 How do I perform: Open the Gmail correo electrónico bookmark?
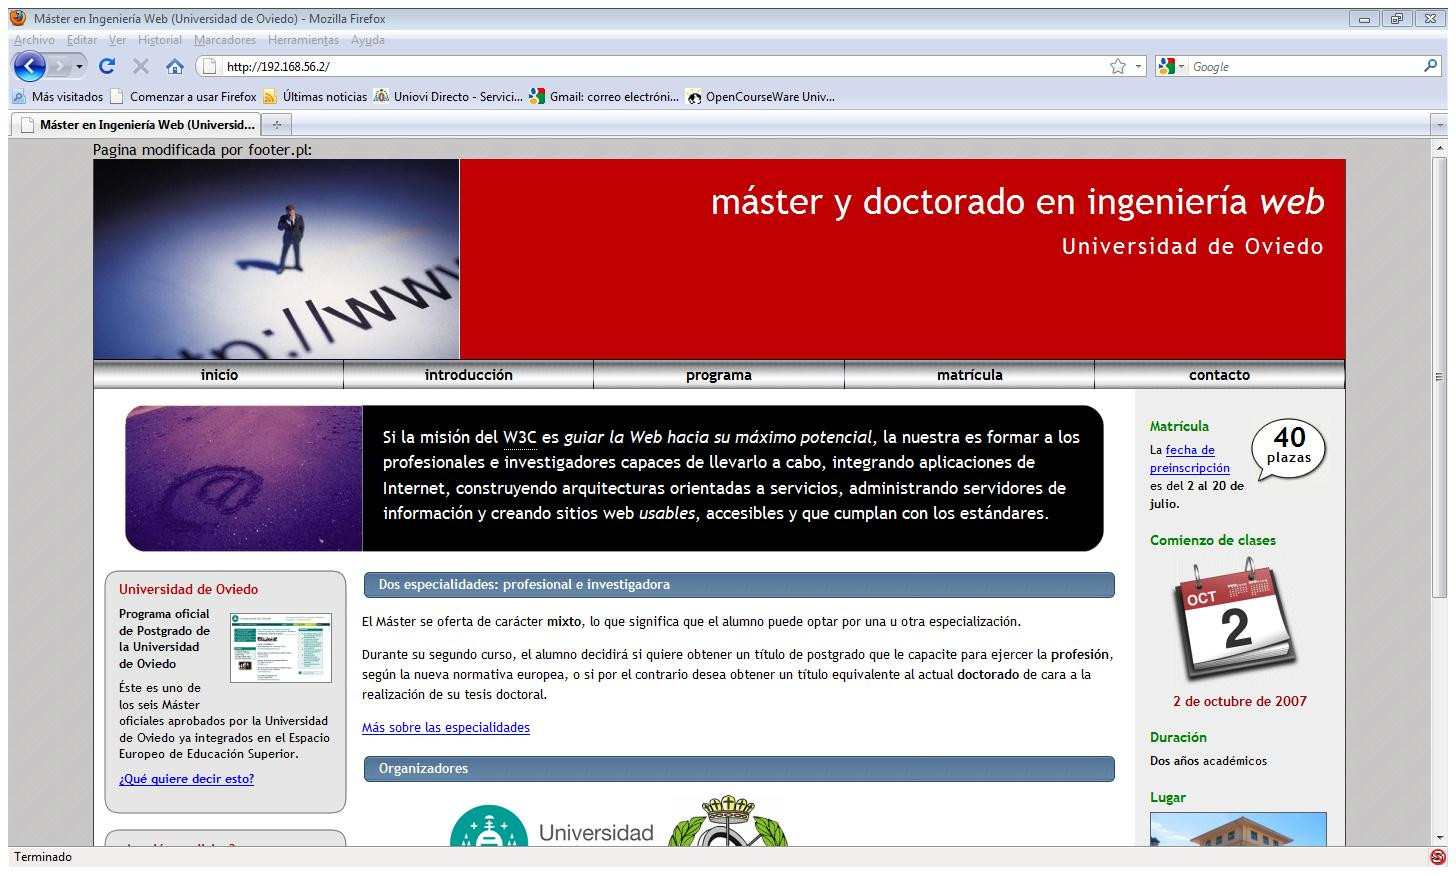[604, 97]
